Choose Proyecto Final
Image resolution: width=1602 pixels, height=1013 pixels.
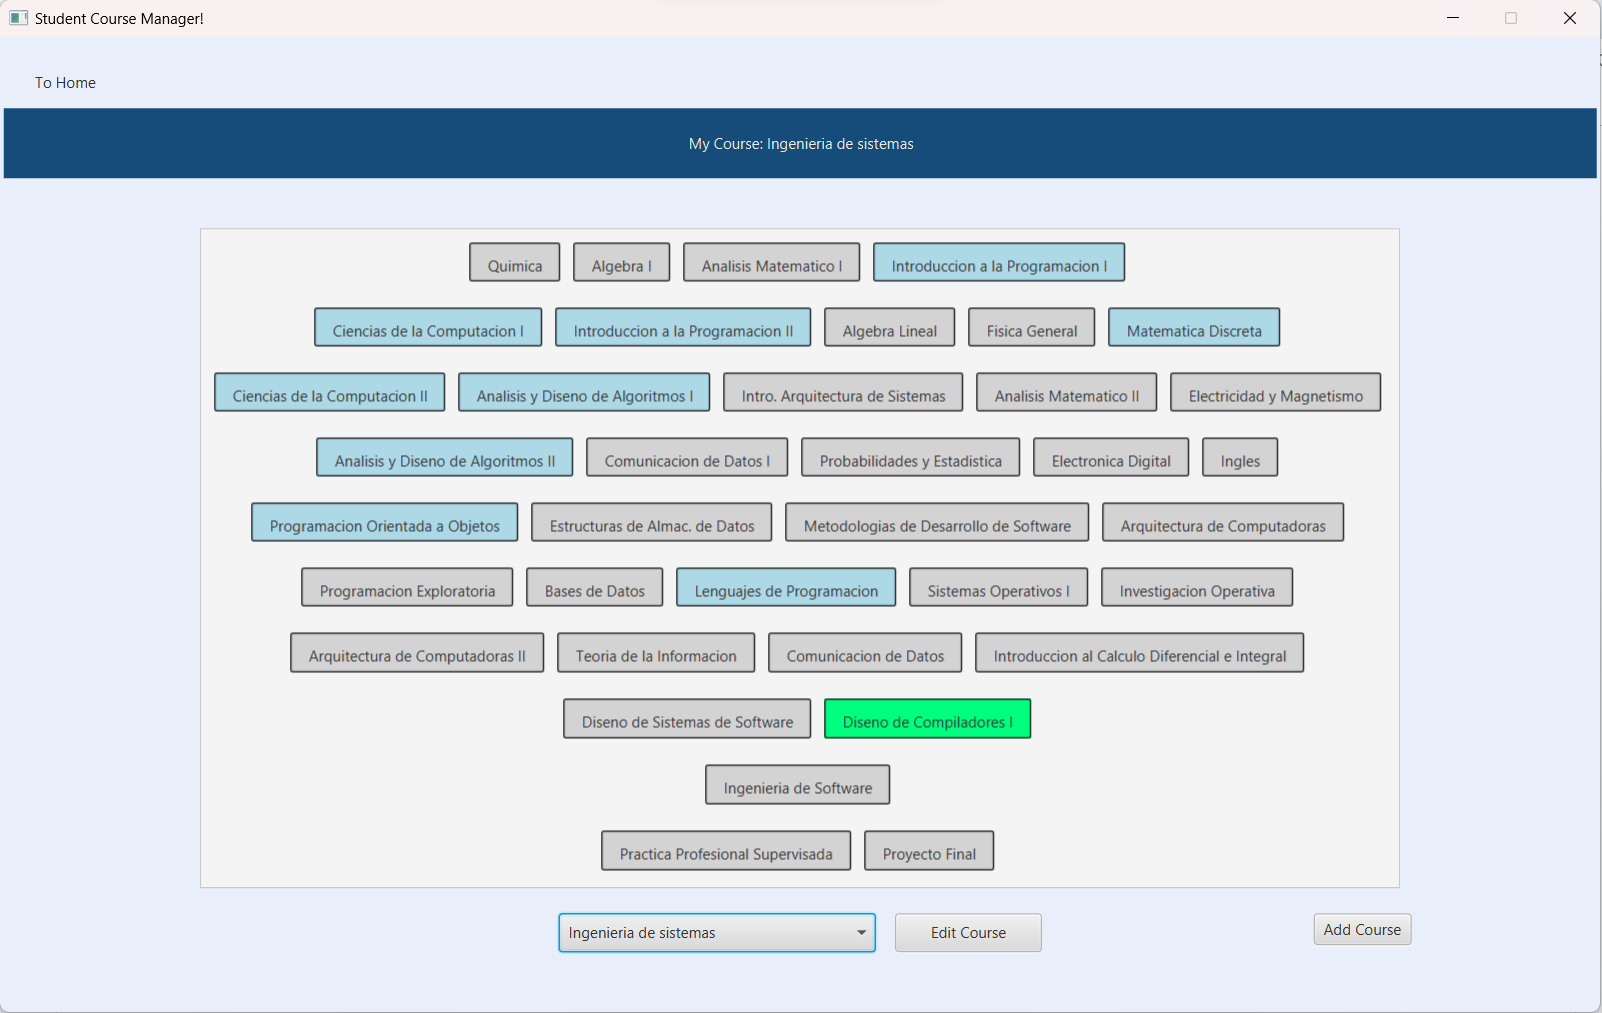[928, 851]
